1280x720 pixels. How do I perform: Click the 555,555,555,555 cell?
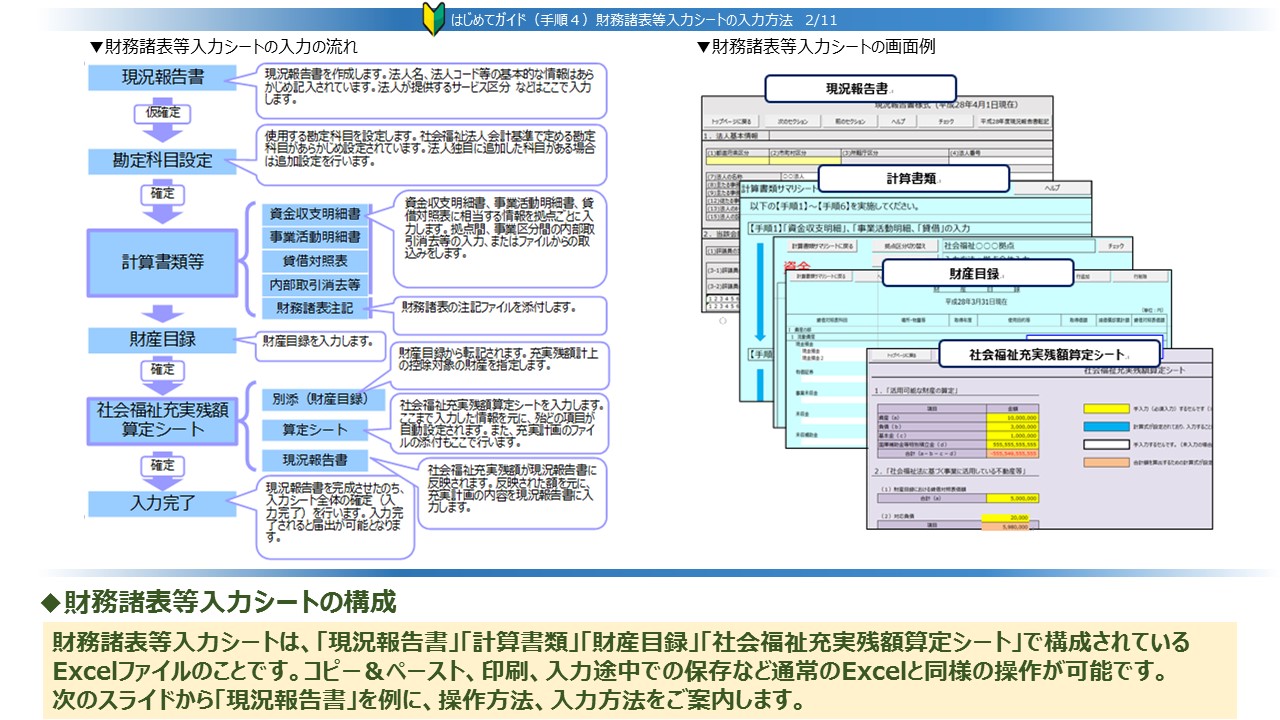click(x=1012, y=445)
